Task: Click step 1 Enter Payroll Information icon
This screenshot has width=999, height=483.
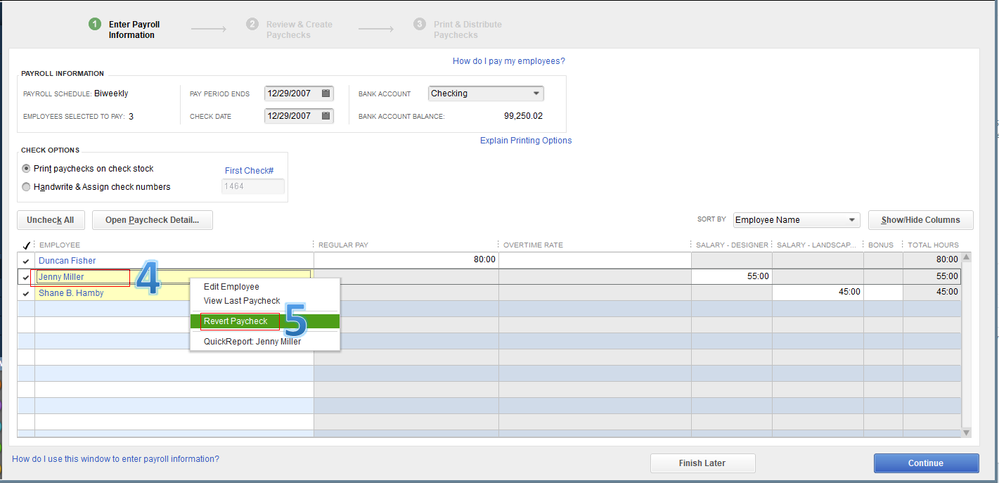Action: (94, 24)
